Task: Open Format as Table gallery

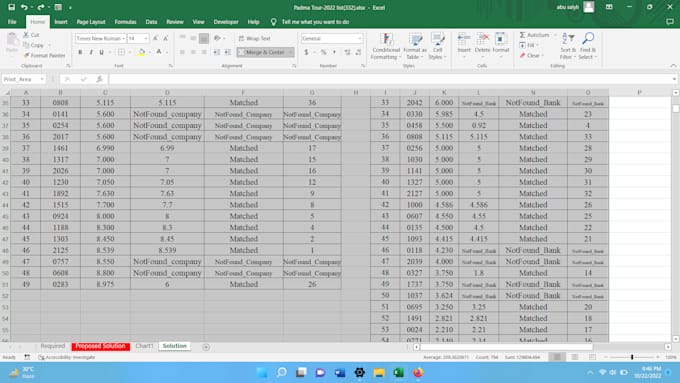Action: click(415, 46)
